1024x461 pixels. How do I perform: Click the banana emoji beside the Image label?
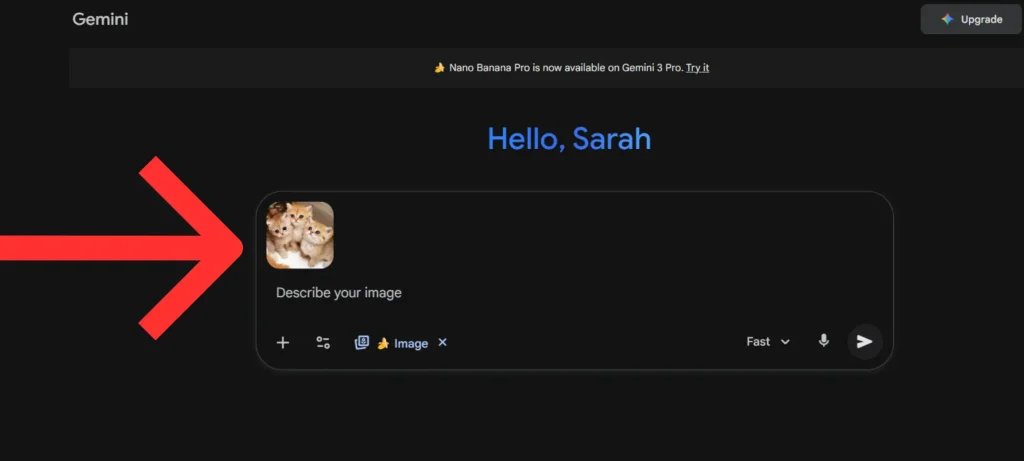(383, 344)
